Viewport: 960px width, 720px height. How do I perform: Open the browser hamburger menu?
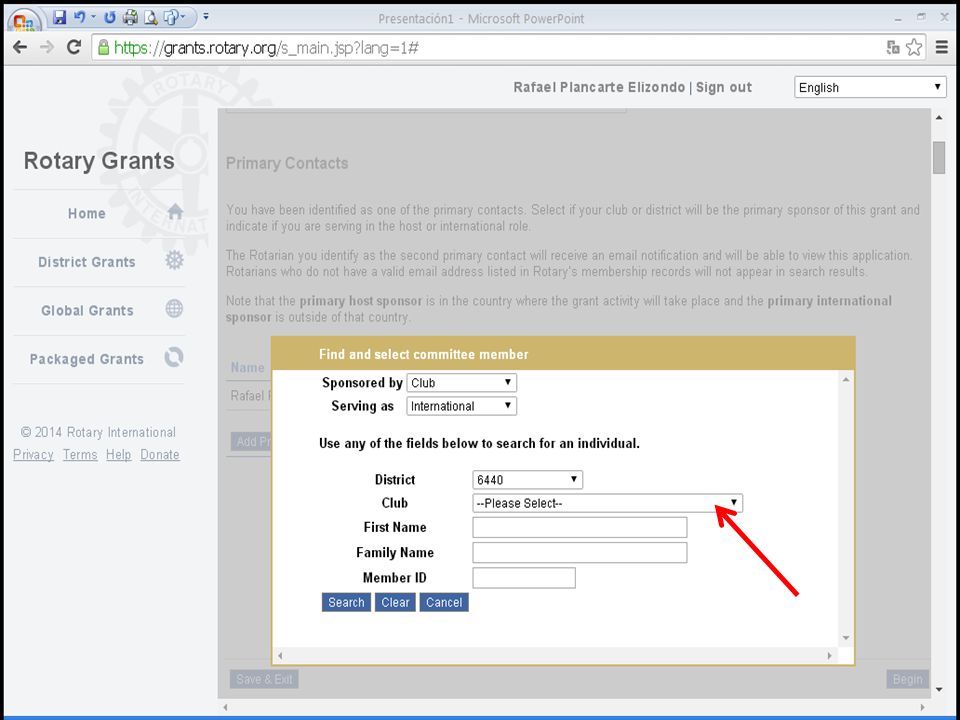point(942,47)
